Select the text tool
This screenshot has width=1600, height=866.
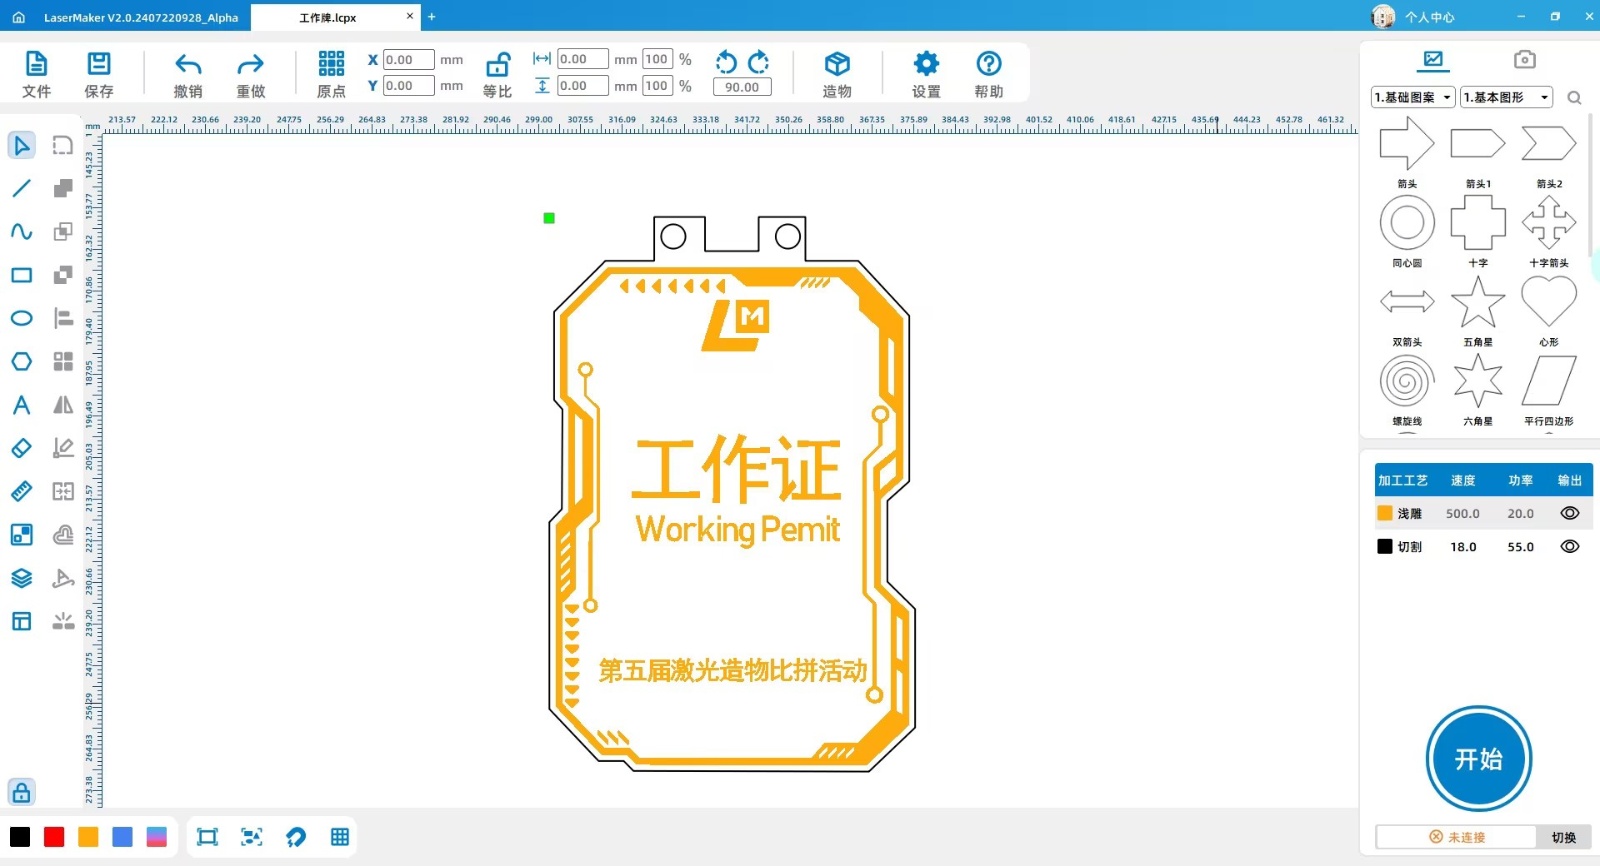(21, 405)
